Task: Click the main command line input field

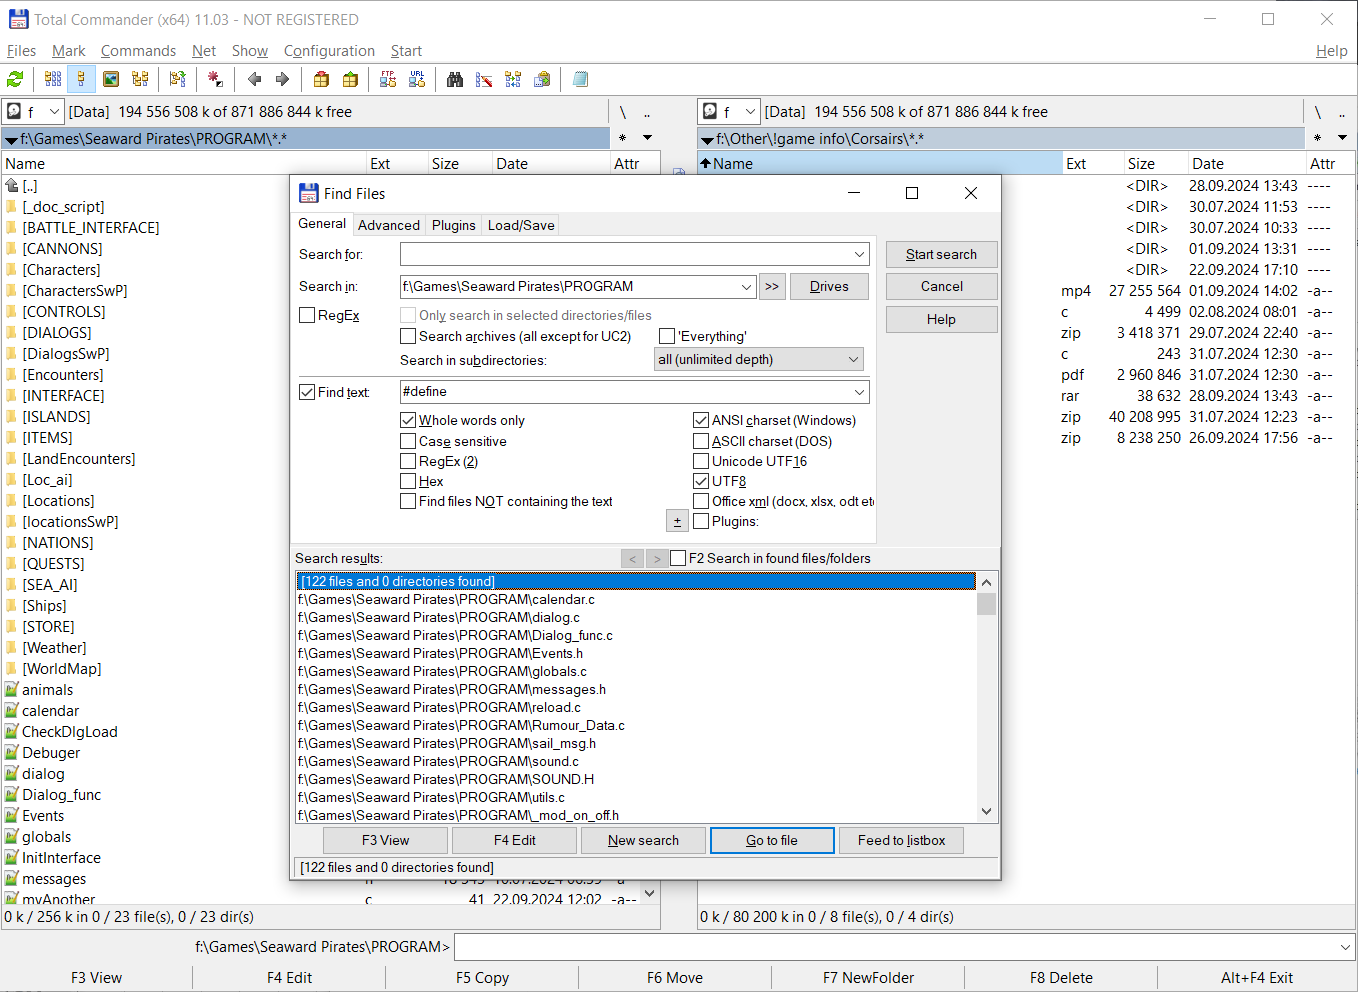Action: pos(904,947)
